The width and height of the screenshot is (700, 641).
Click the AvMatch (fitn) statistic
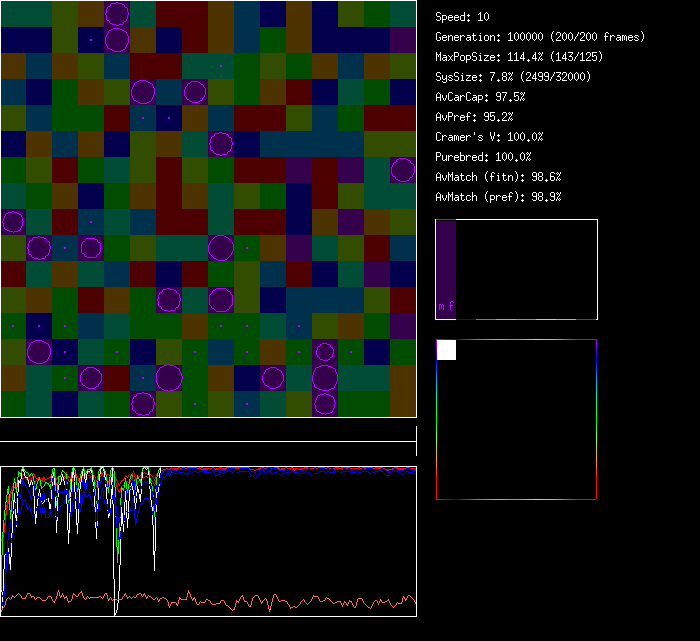498,177
